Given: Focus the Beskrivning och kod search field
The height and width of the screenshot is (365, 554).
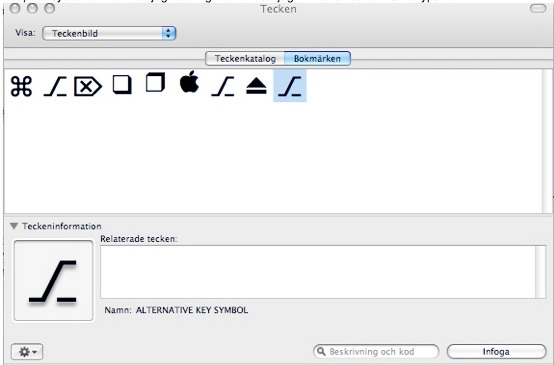Looking at the screenshot, I should pos(376,352).
